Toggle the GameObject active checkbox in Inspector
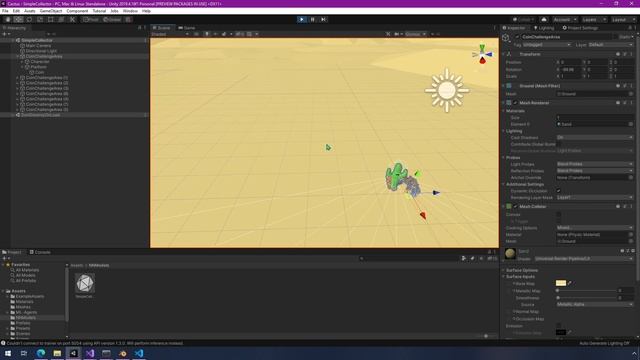 click(517, 37)
